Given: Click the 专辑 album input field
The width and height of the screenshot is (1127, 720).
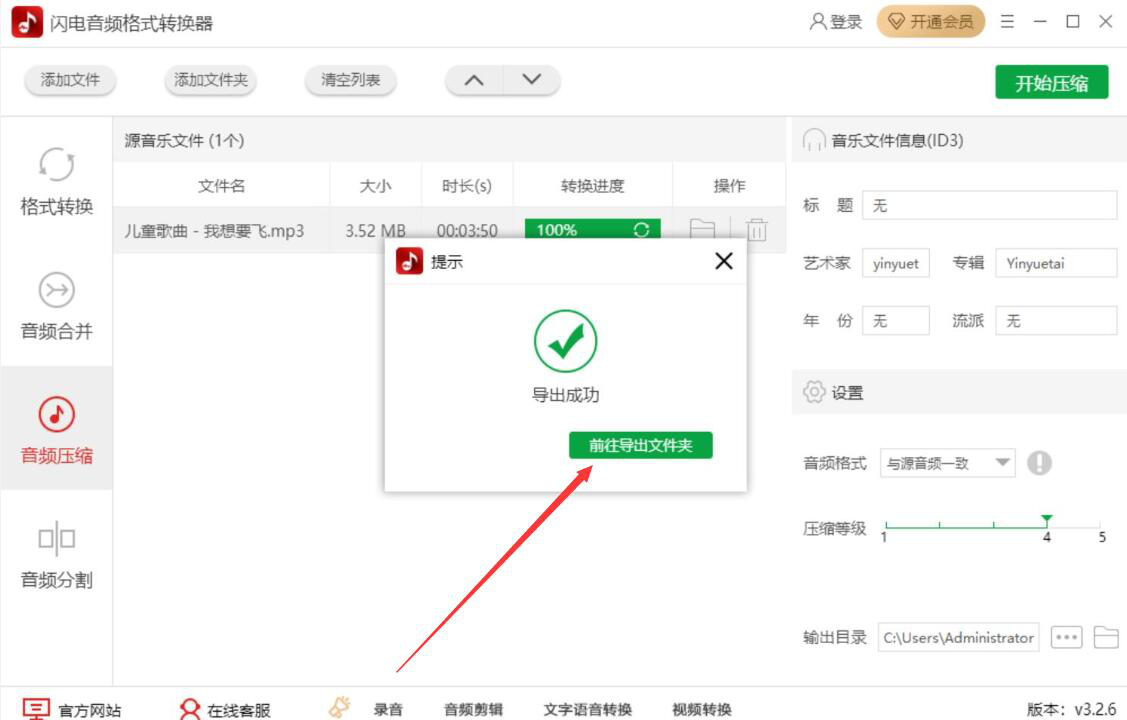Looking at the screenshot, I should point(1056,263).
